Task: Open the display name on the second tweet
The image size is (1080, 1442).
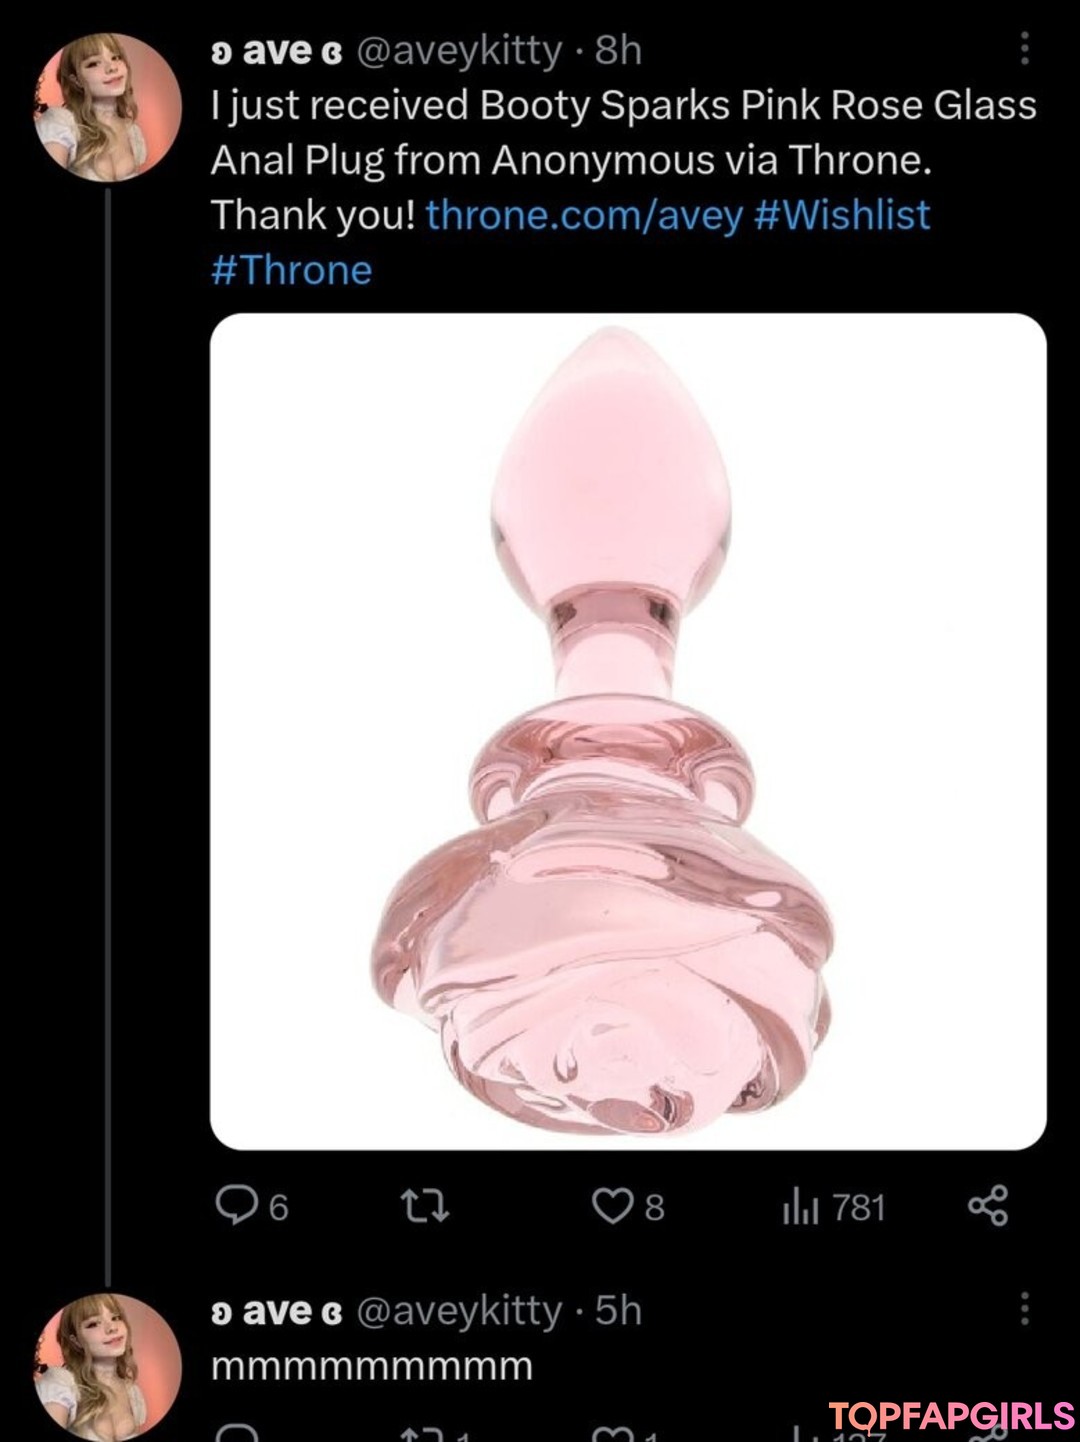Action: click(x=276, y=1310)
